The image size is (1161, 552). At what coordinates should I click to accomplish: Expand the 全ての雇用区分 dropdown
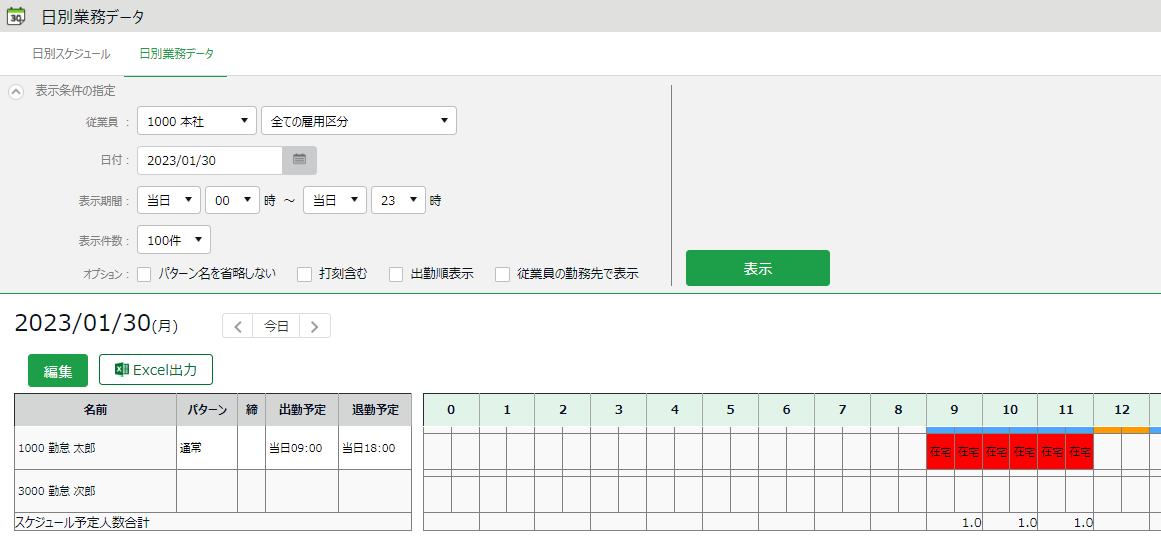[358, 121]
